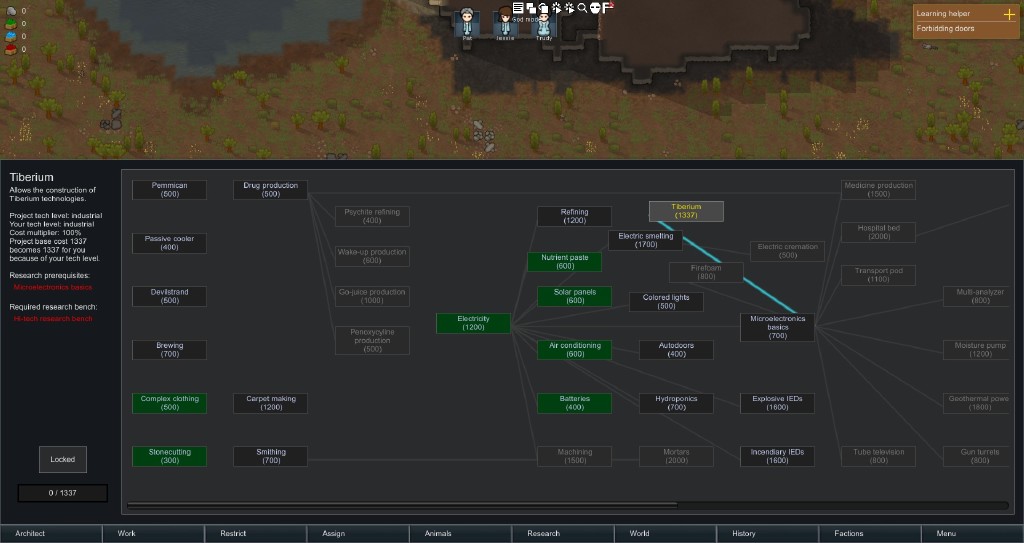Click the research tree horizontal scrollbar
Screen dimensions: 1024x543
click(x=402, y=505)
